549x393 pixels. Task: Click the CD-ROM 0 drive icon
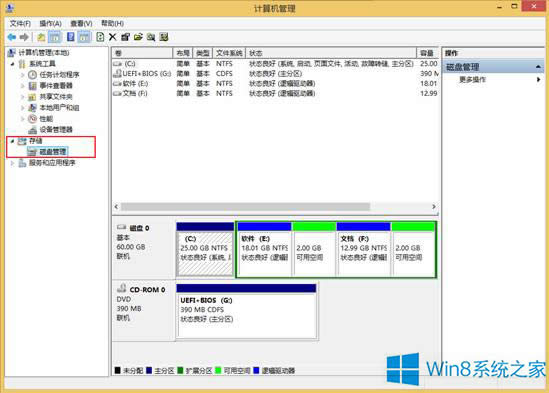(x=121, y=288)
